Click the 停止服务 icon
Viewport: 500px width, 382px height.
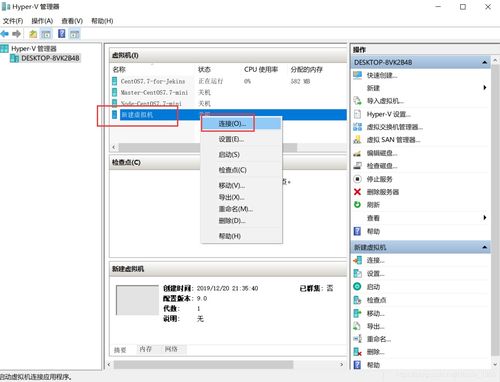357,179
